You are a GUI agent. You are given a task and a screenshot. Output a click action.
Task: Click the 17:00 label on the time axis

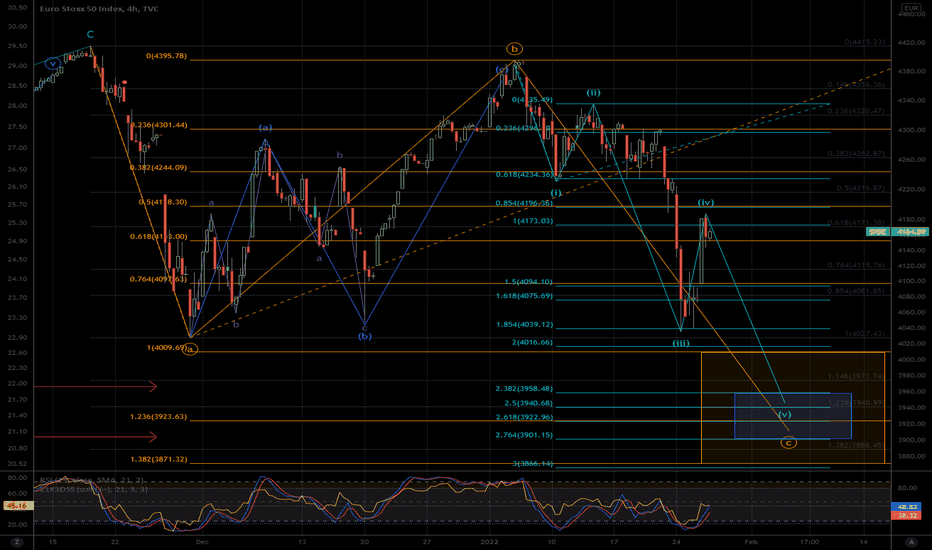[810, 542]
